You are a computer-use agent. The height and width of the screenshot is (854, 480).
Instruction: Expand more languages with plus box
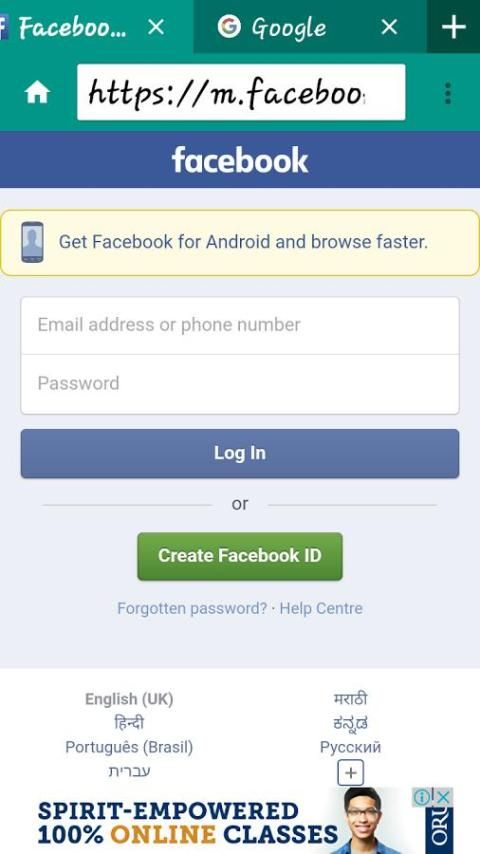pyautogui.click(x=350, y=773)
